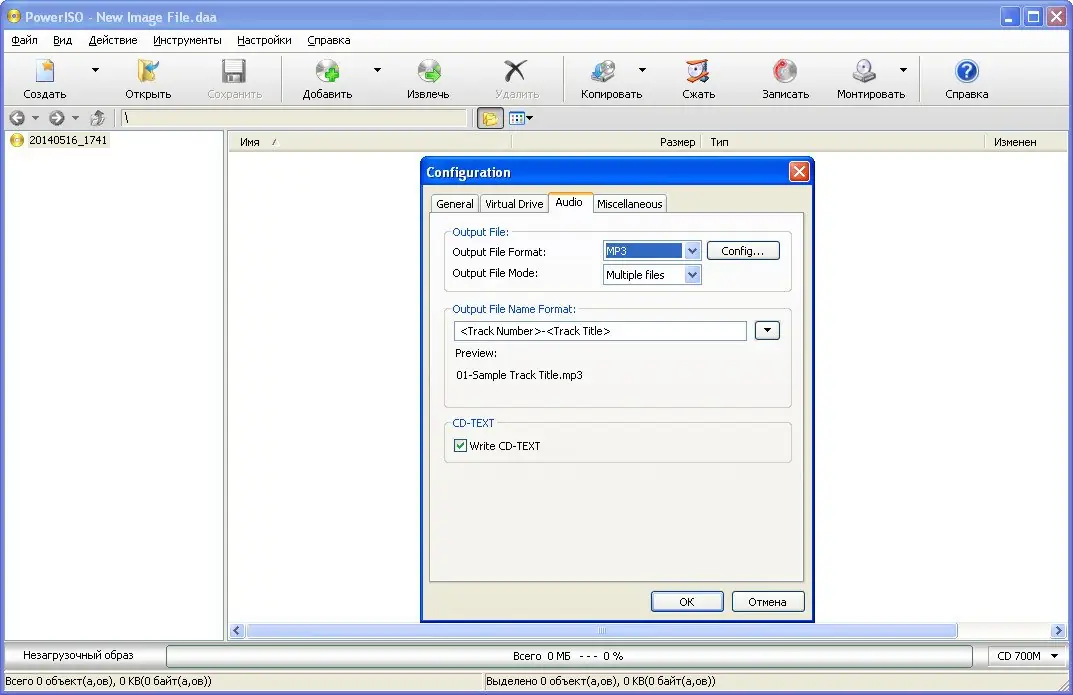This screenshot has width=1073, height=695.
Task: Click the Добавить (Add) toolbar icon
Action: (x=327, y=71)
